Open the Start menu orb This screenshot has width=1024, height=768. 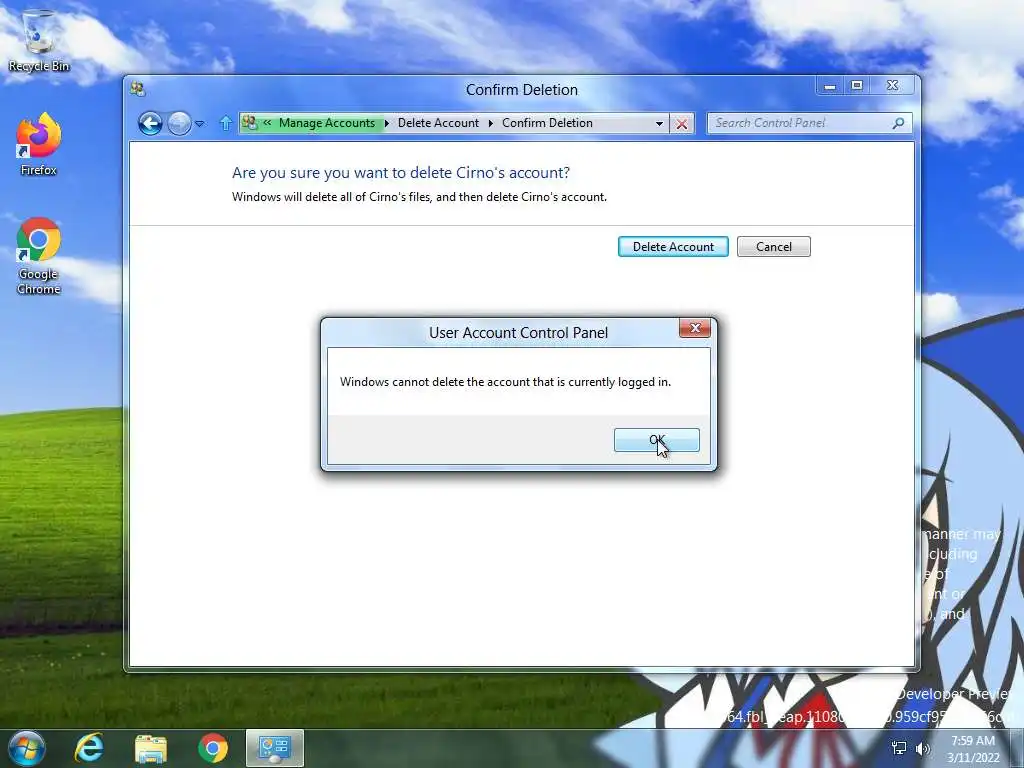pos(27,748)
